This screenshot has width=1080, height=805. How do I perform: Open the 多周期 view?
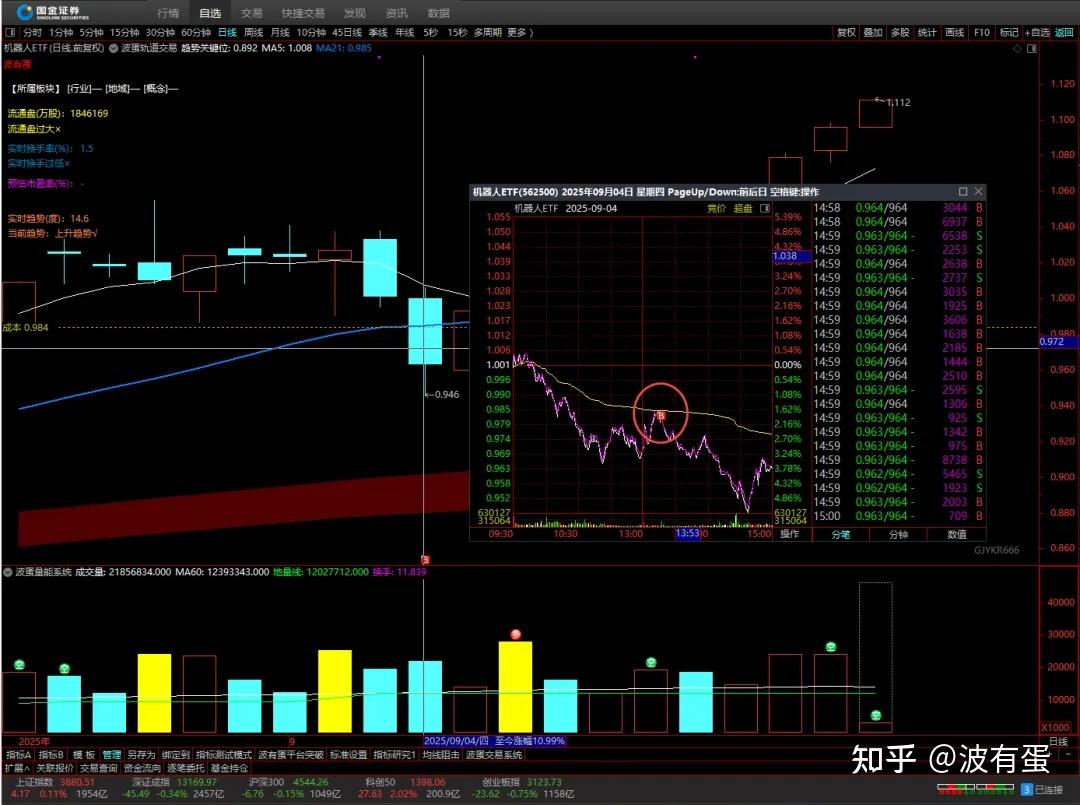pos(488,32)
